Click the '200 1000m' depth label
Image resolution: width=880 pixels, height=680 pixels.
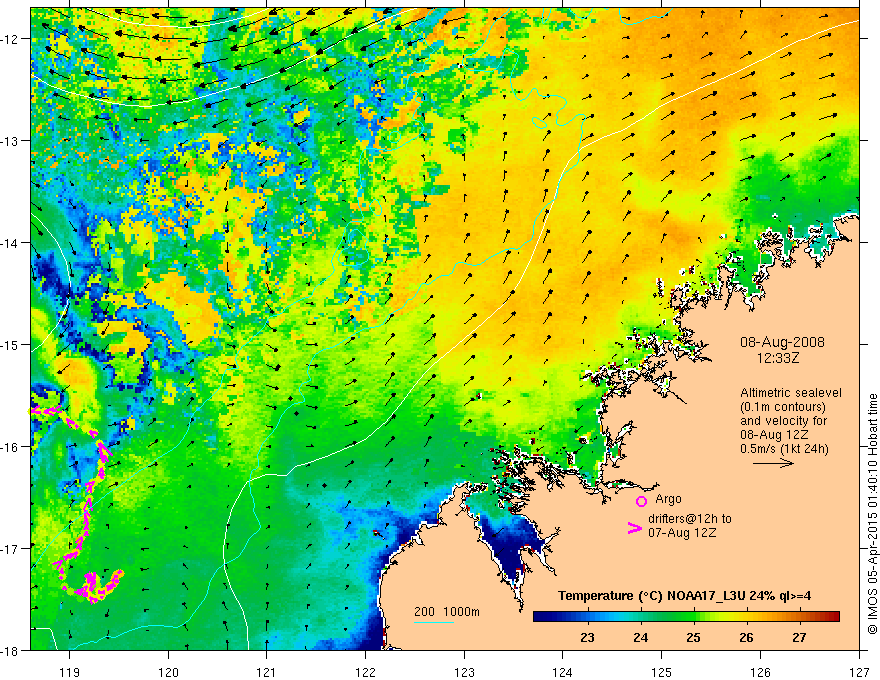click(x=447, y=612)
